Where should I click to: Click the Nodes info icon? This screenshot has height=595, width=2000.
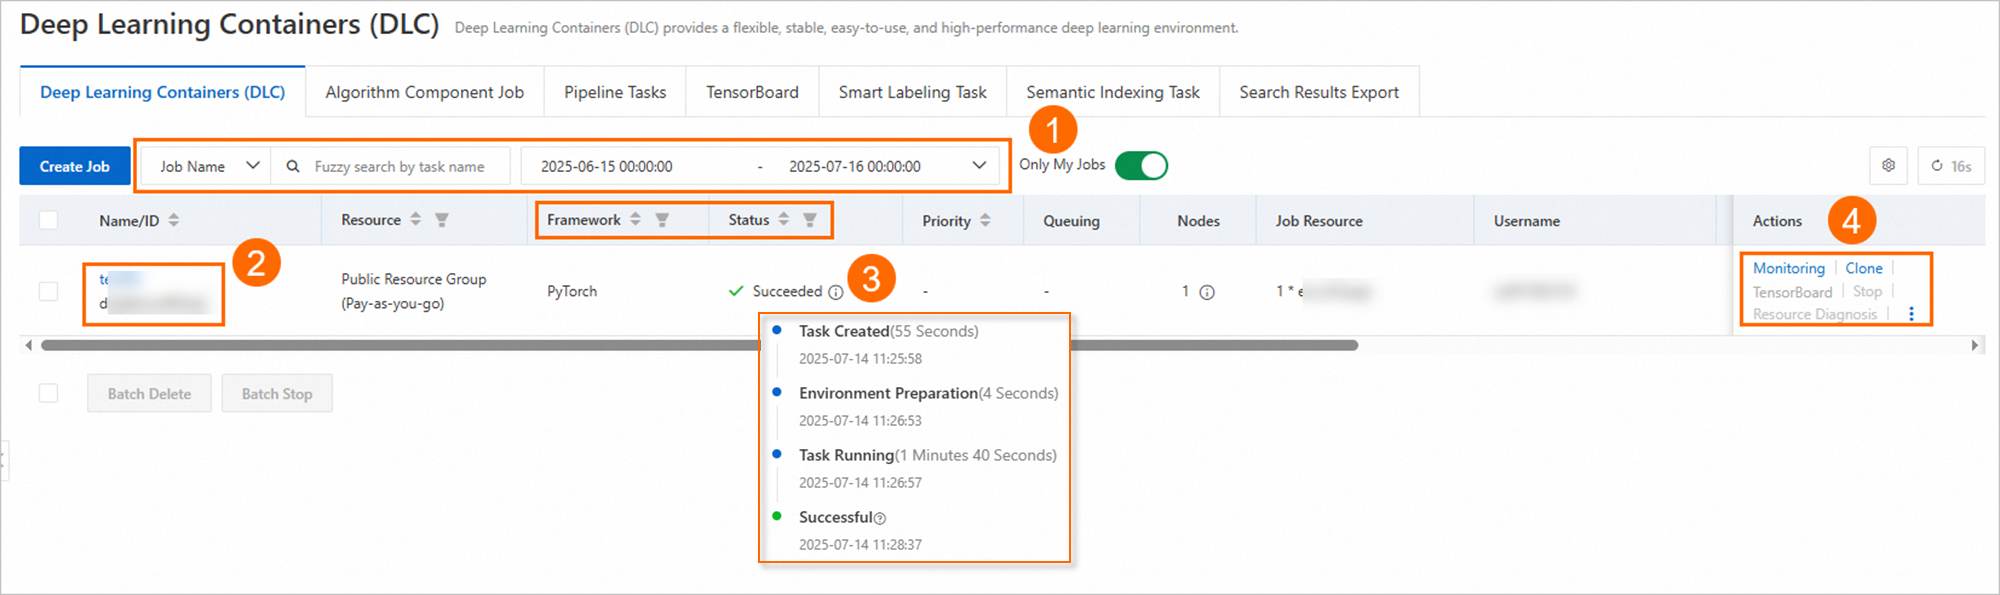pyautogui.click(x=1207, y=292)
